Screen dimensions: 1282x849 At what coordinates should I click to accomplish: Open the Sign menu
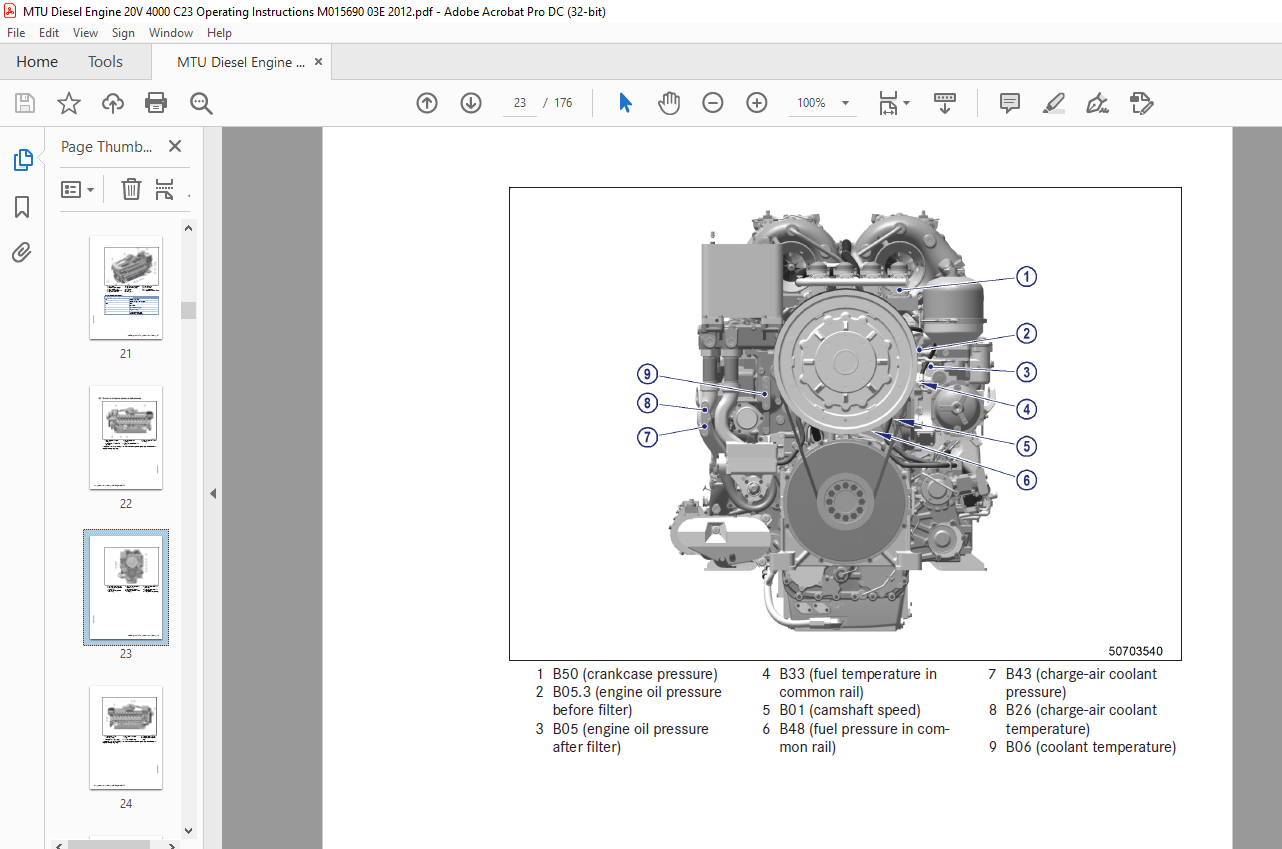coord(123,33)
